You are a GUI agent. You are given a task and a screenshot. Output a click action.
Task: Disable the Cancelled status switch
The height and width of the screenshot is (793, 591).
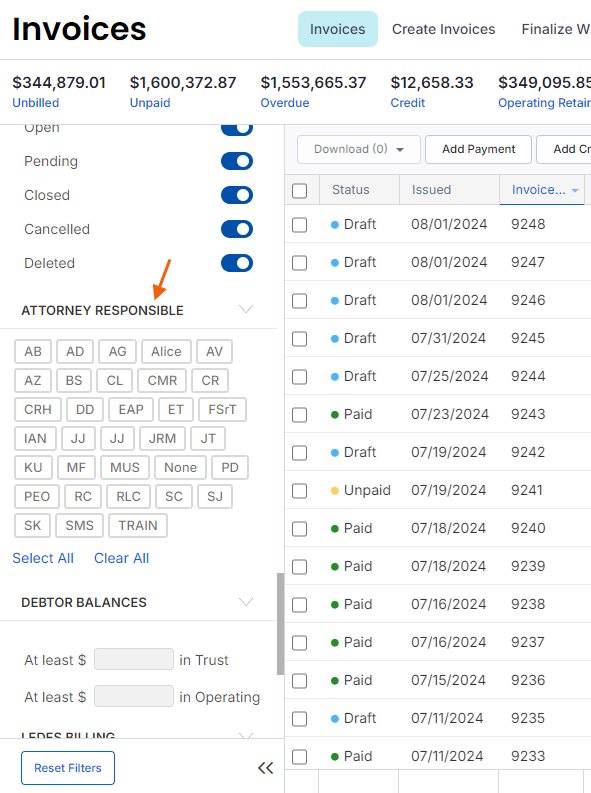[x=237, y=229]
